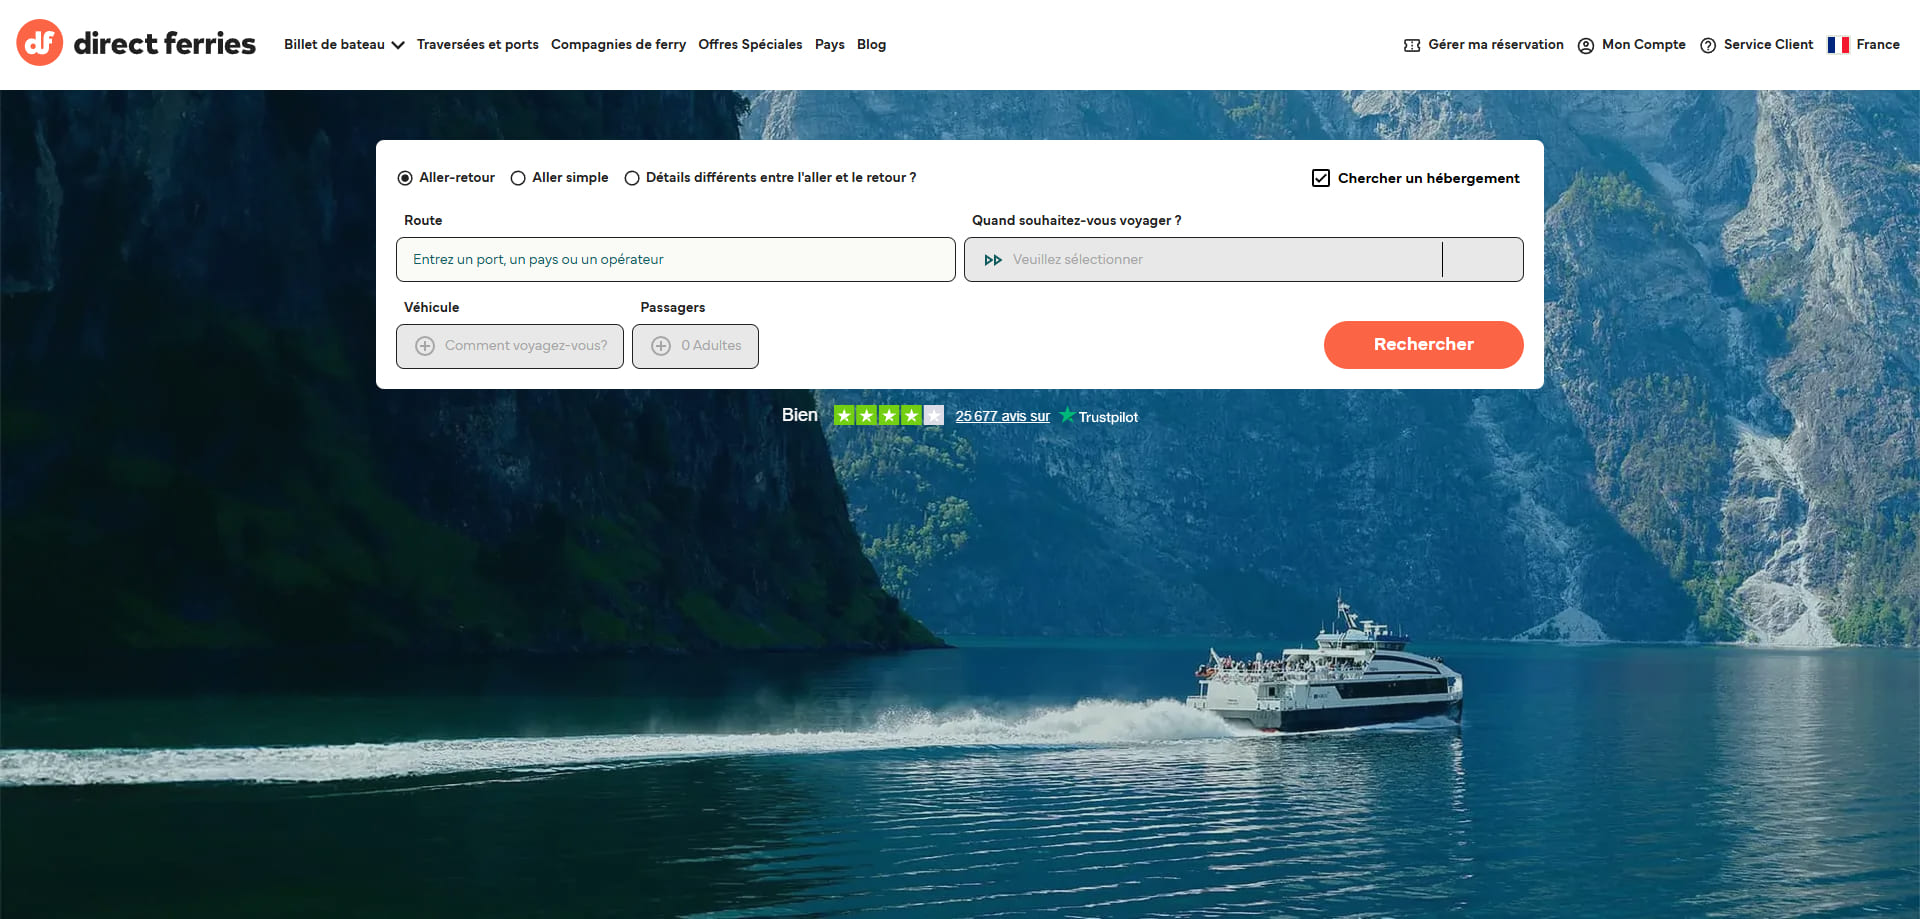Click the Trustpilot green star rating
The image size is (1920, 919).
click(x=888, y=415)
